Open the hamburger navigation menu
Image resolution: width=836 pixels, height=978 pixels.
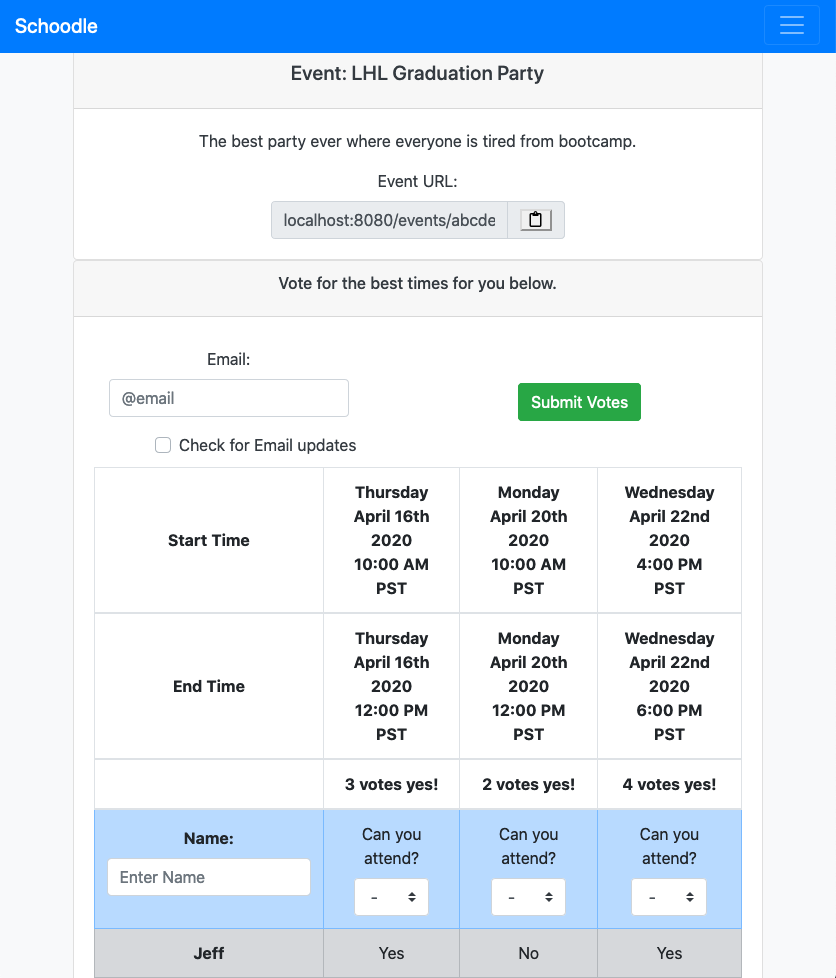(791, 26)
